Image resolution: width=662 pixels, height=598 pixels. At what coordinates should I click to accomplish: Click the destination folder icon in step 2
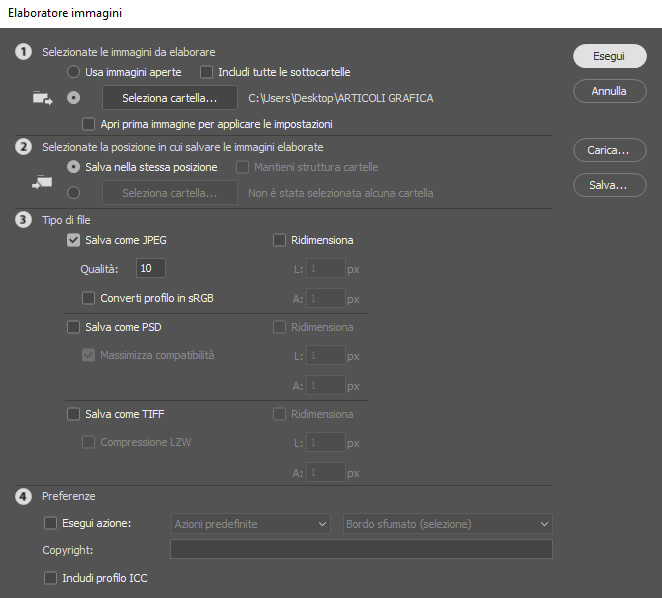click(x=42, y=182)
